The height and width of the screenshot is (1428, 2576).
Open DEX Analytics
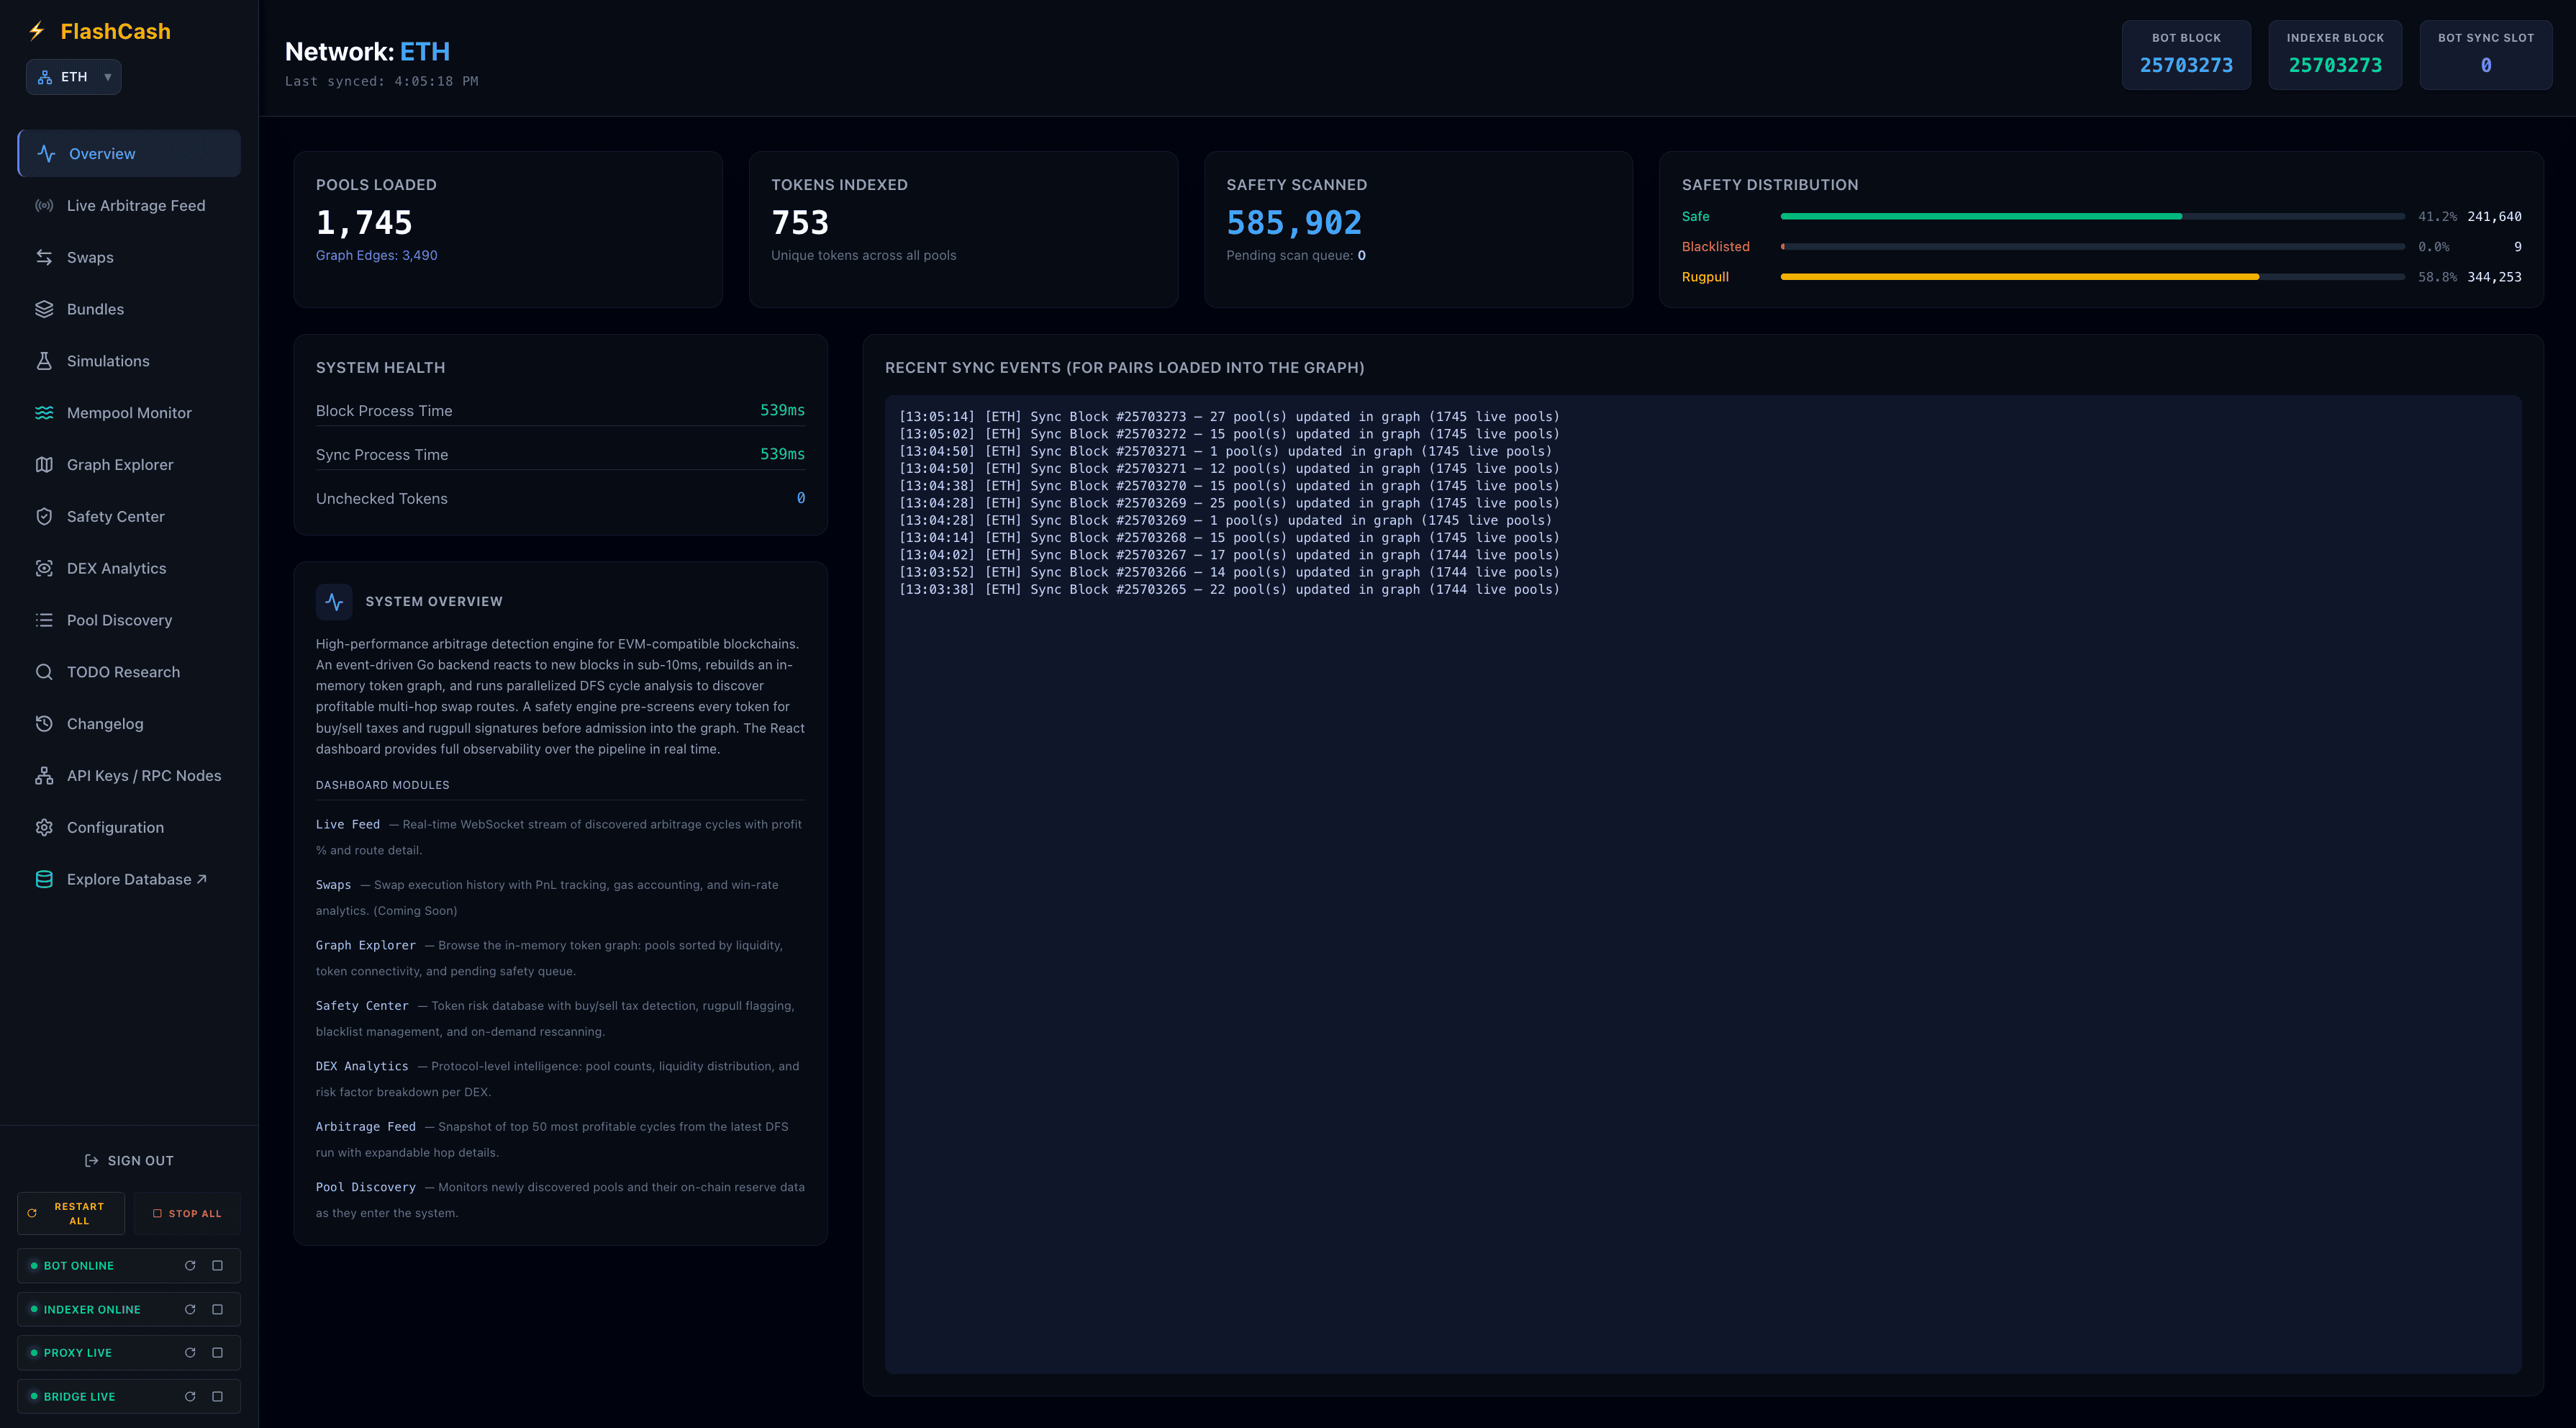(x=129, y=569)
